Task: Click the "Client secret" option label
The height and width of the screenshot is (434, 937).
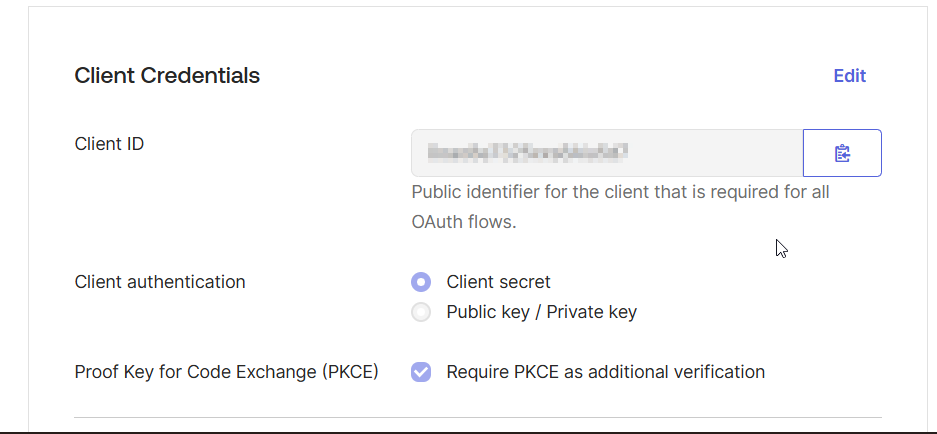Action: click(x=498, y=282)
